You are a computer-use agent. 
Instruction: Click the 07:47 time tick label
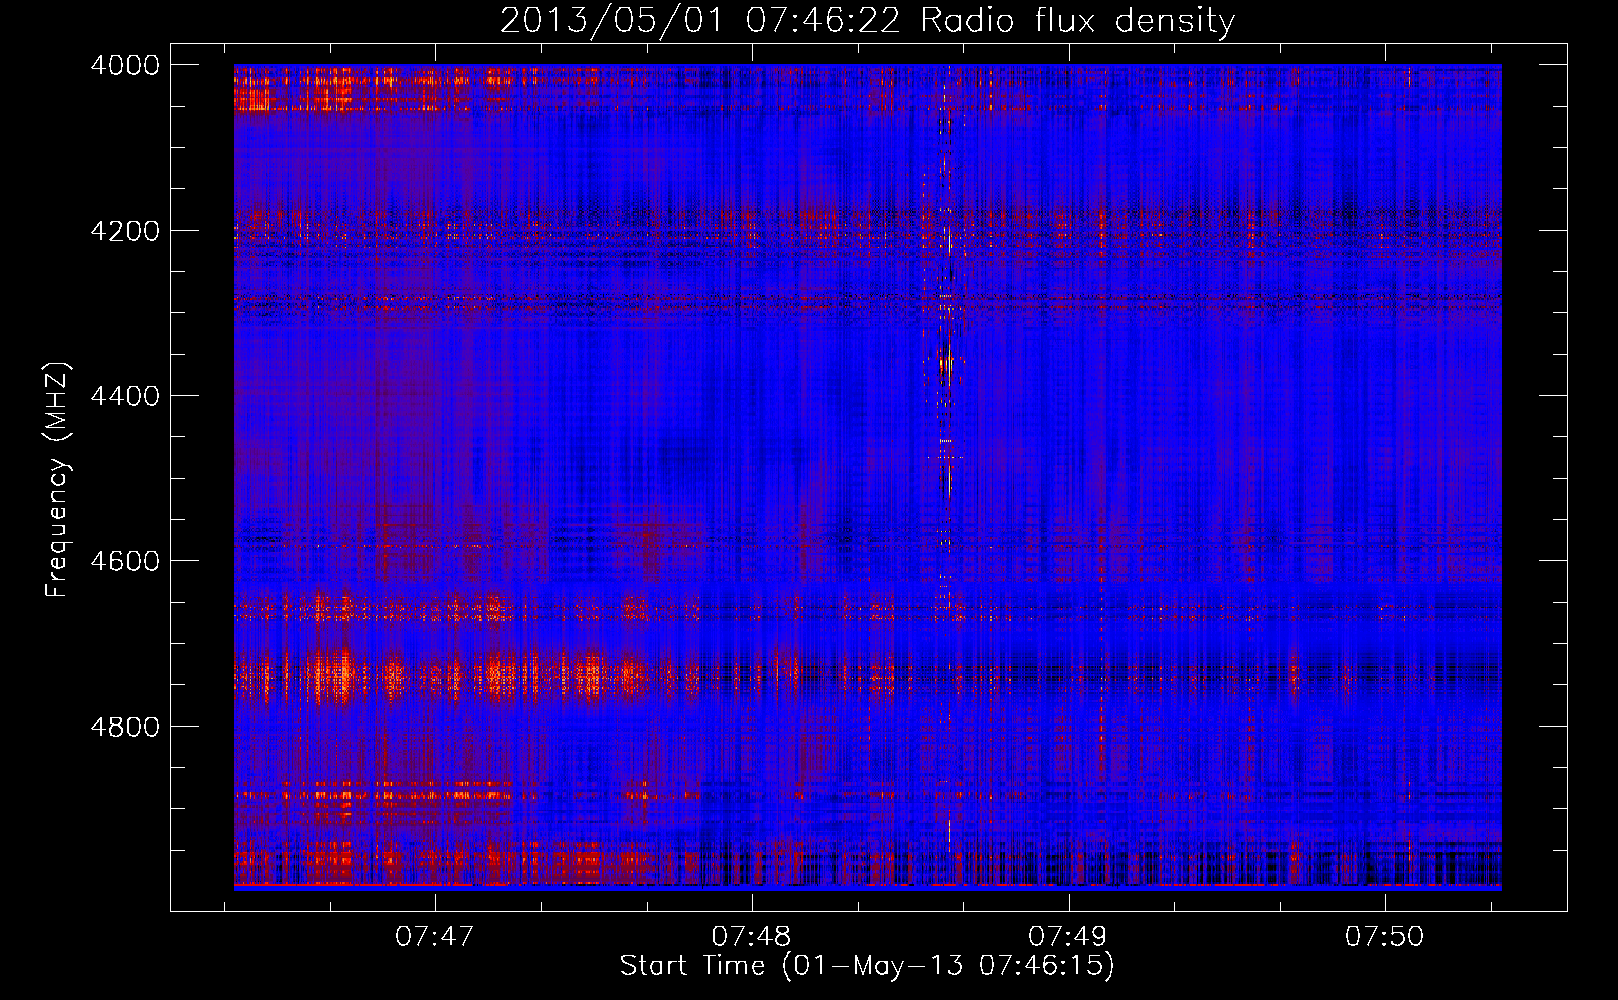[435, 937]
